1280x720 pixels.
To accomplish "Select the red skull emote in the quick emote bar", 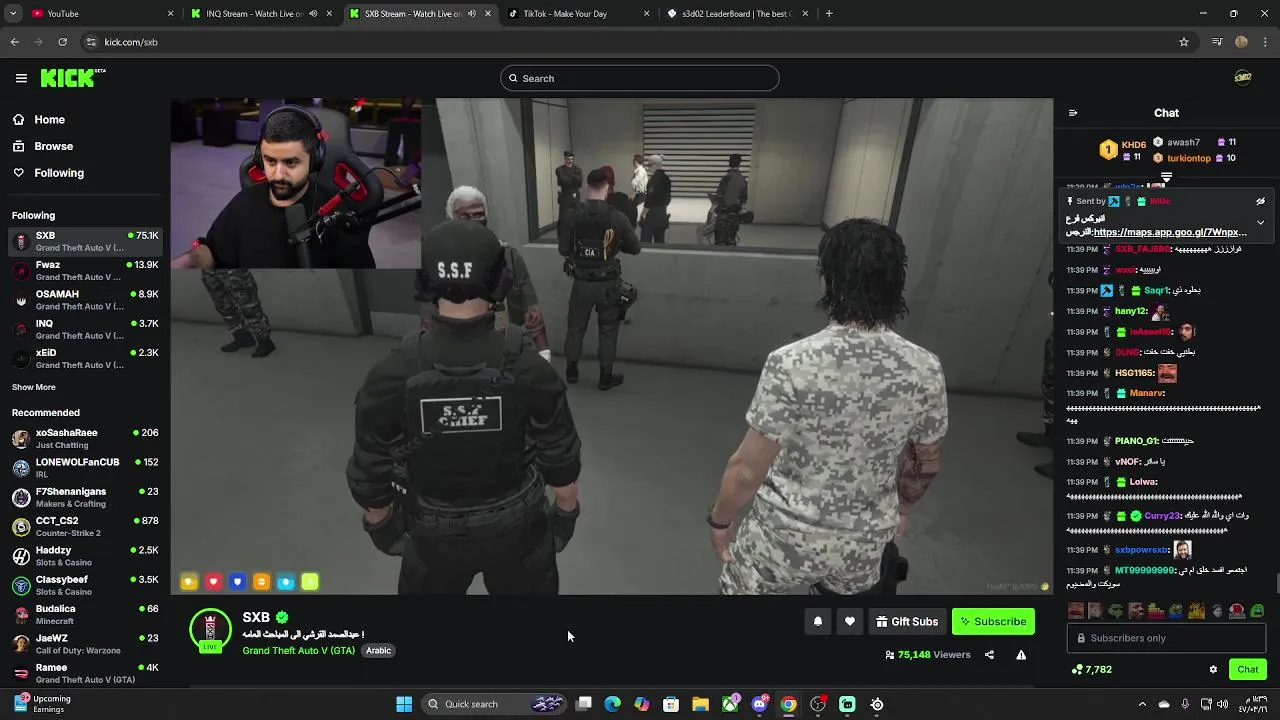I will point(1237,611).
